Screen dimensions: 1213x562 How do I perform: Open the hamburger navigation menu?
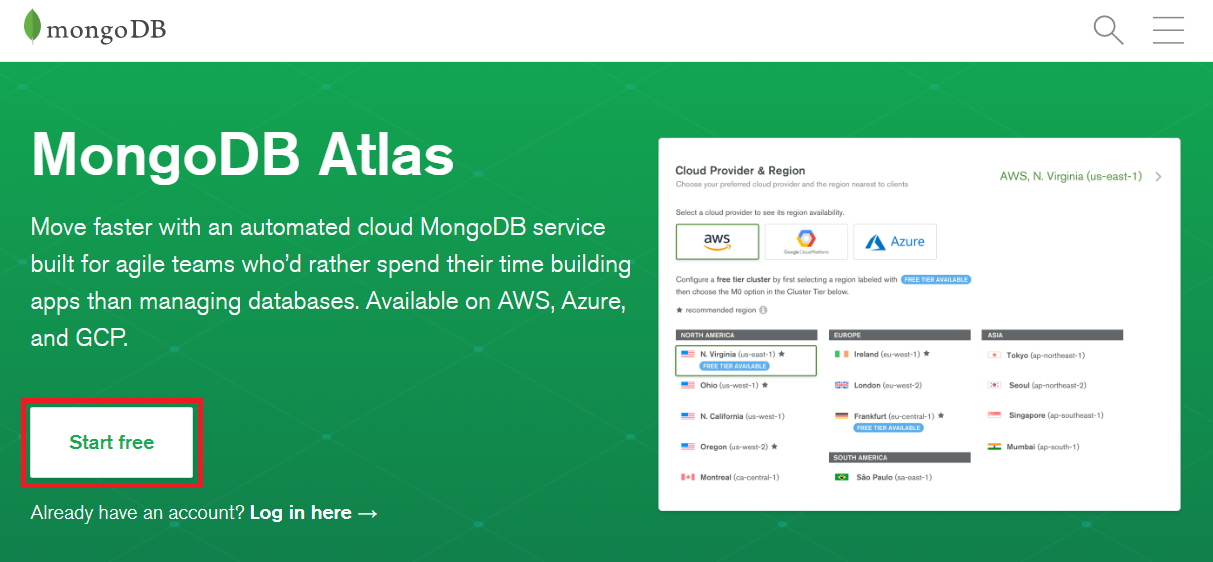[1168, 30]
